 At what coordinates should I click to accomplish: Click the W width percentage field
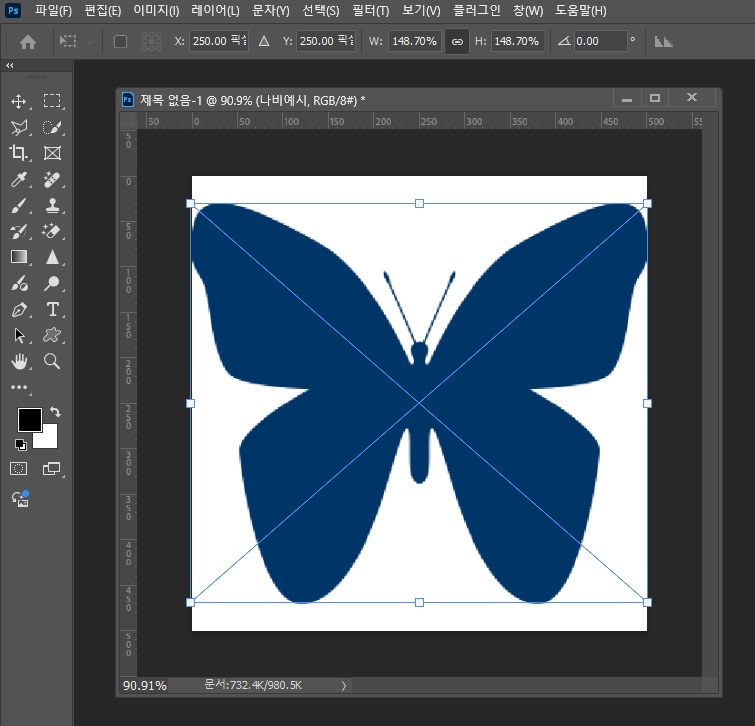415,41
